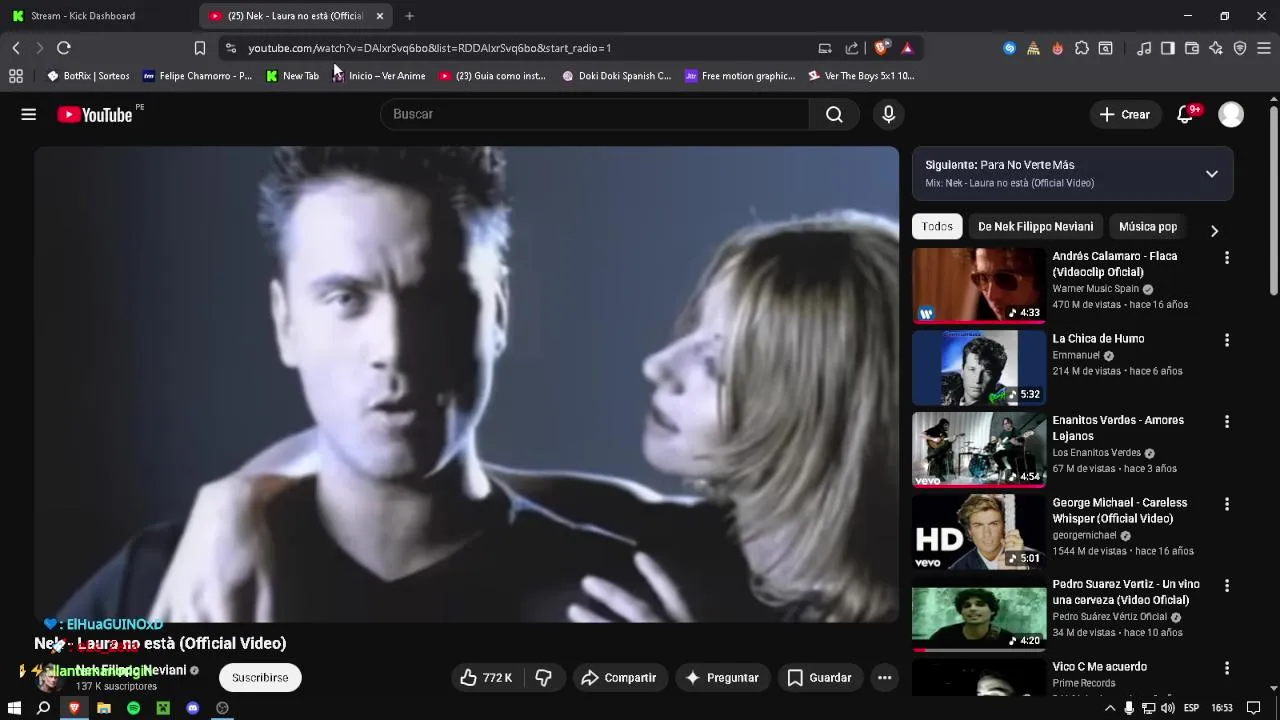The width and height of the screenshot is (1280, 720).
Task: Open the account avatar menu
Action: click(x=1231, y=114)
